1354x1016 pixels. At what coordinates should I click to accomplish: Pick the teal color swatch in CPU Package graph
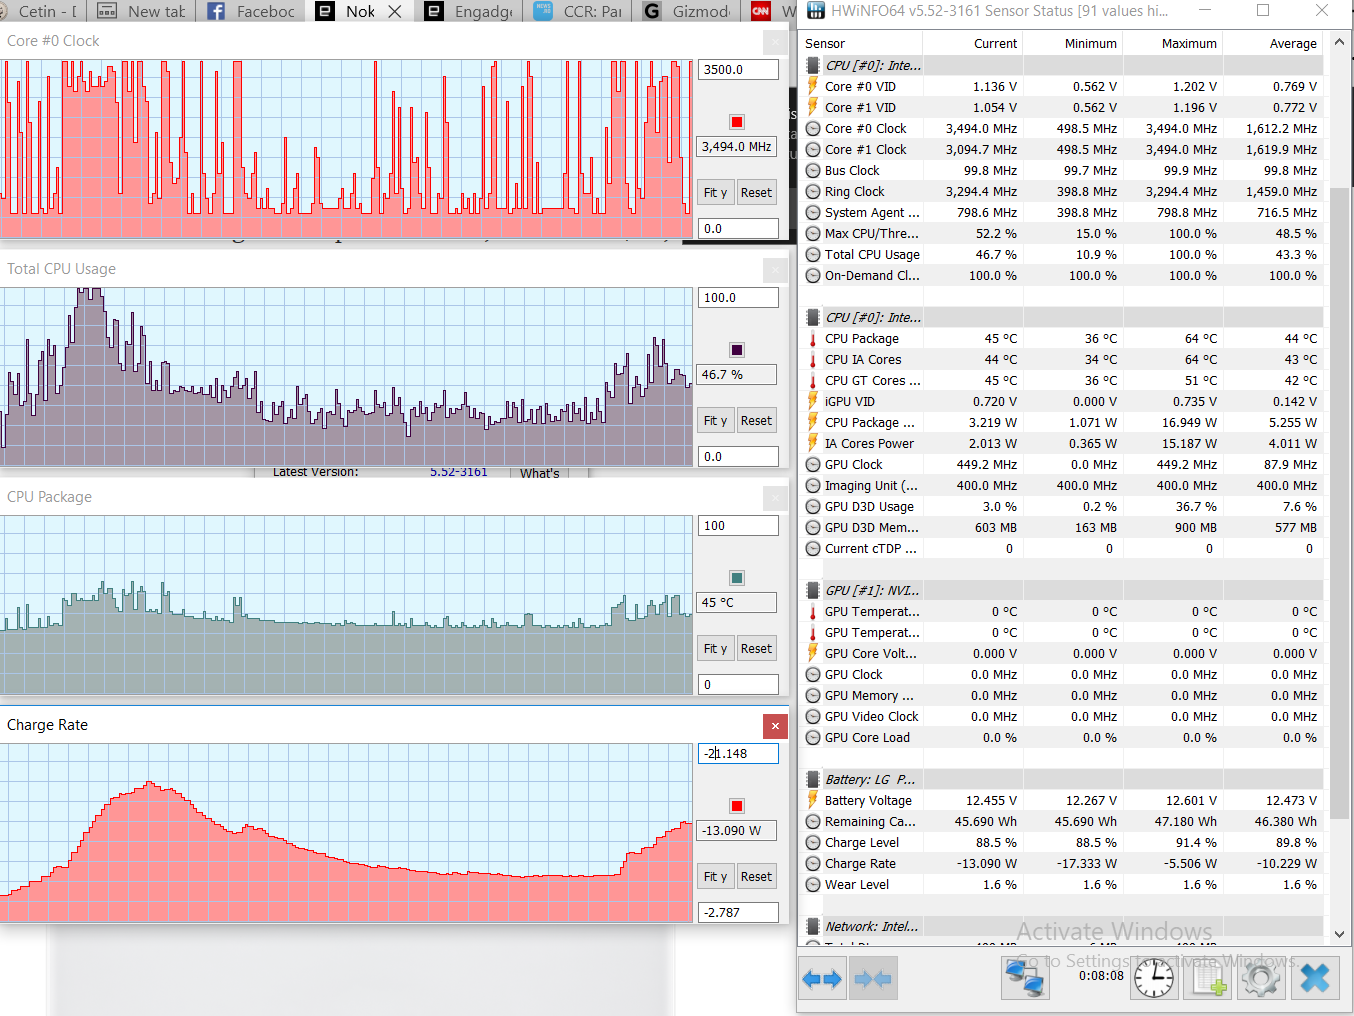(x=737, y=578)
